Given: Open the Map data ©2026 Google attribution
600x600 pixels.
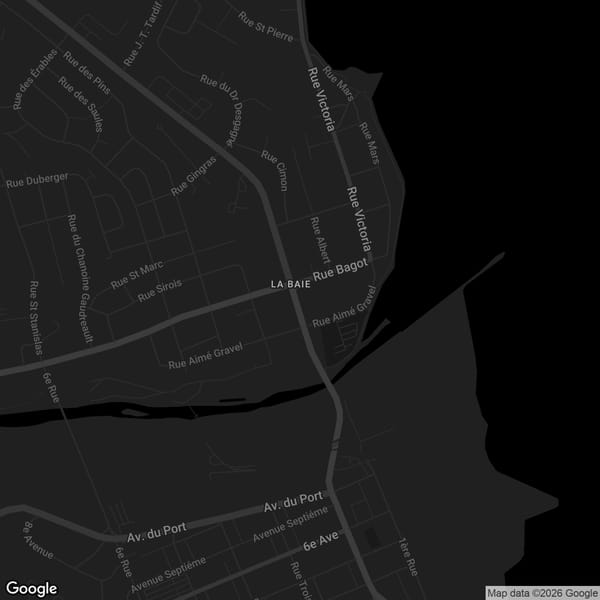Looking at the screenshot, I should [542, 592].
